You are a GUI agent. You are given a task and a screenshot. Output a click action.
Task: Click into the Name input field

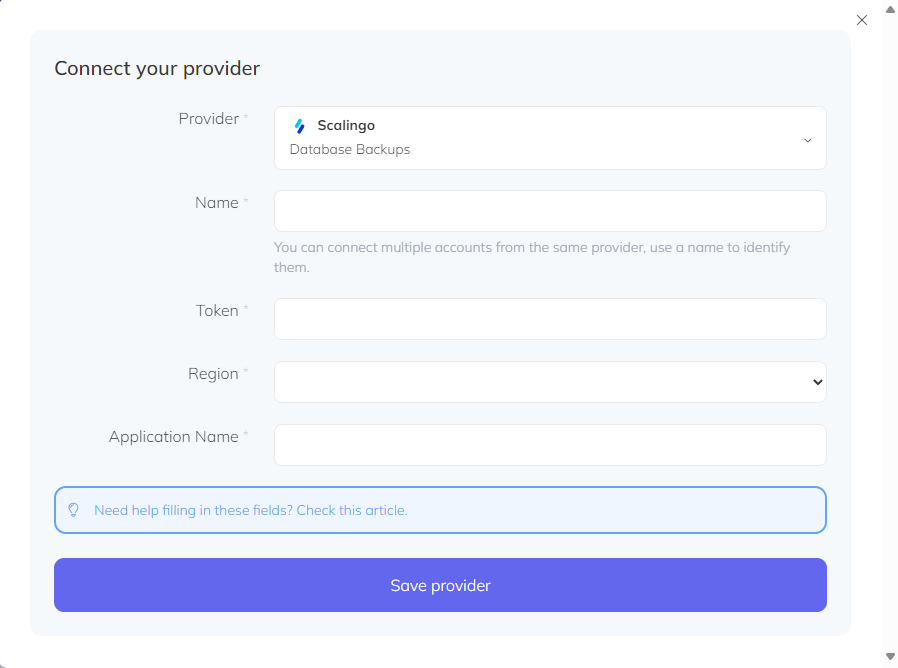[550, 211]
